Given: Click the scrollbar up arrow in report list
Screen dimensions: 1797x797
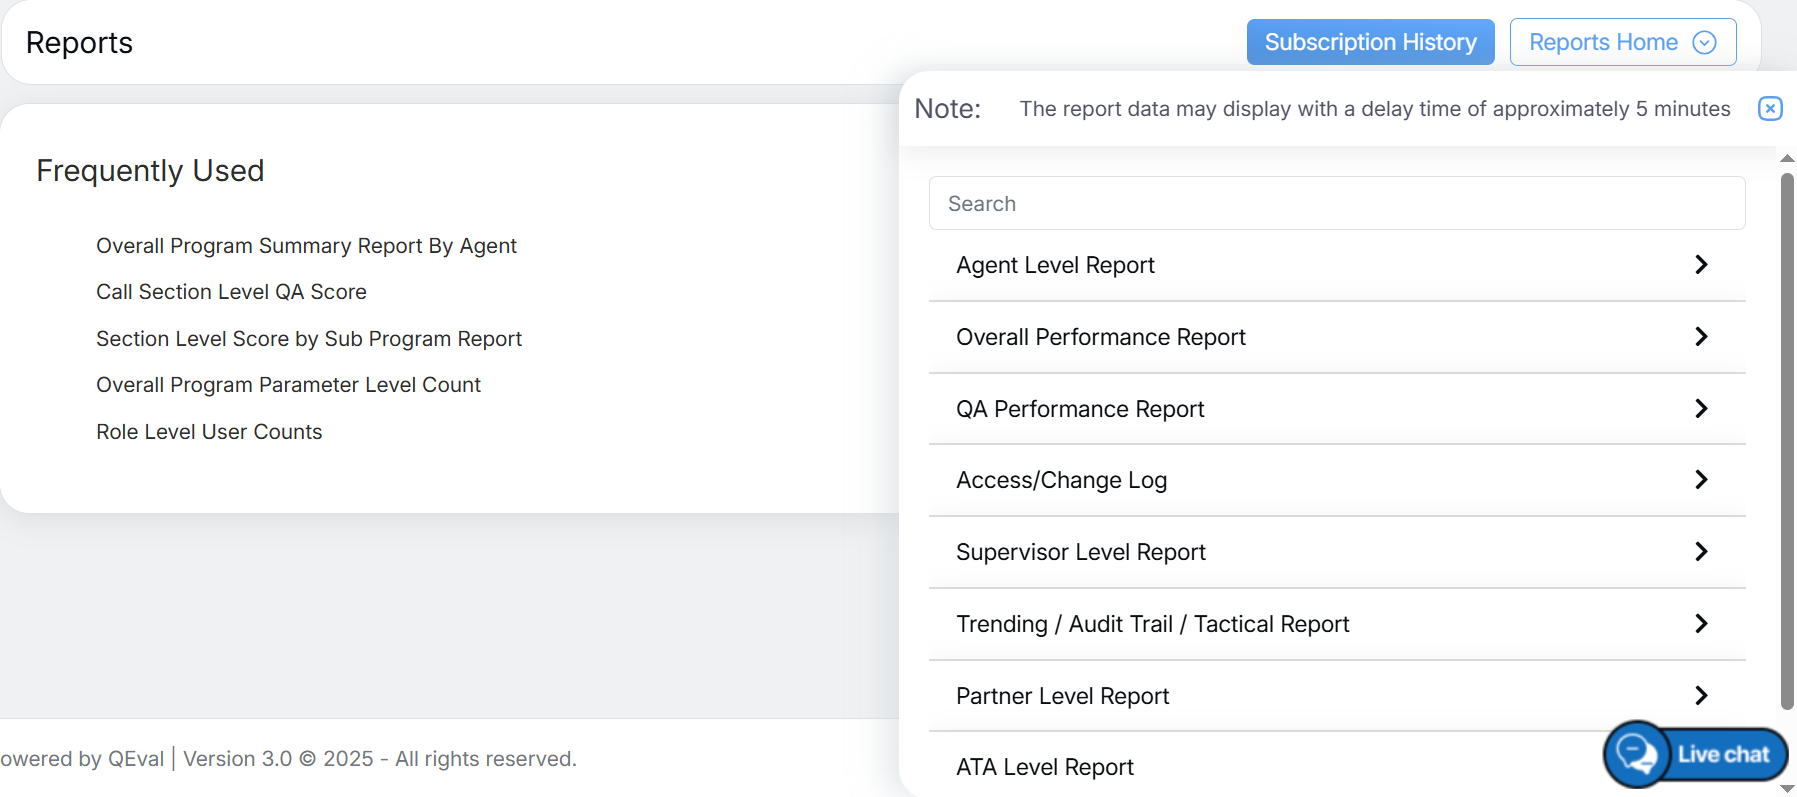Looking at the screenshot, I should pyautogui.click(x=1787, y=159).
